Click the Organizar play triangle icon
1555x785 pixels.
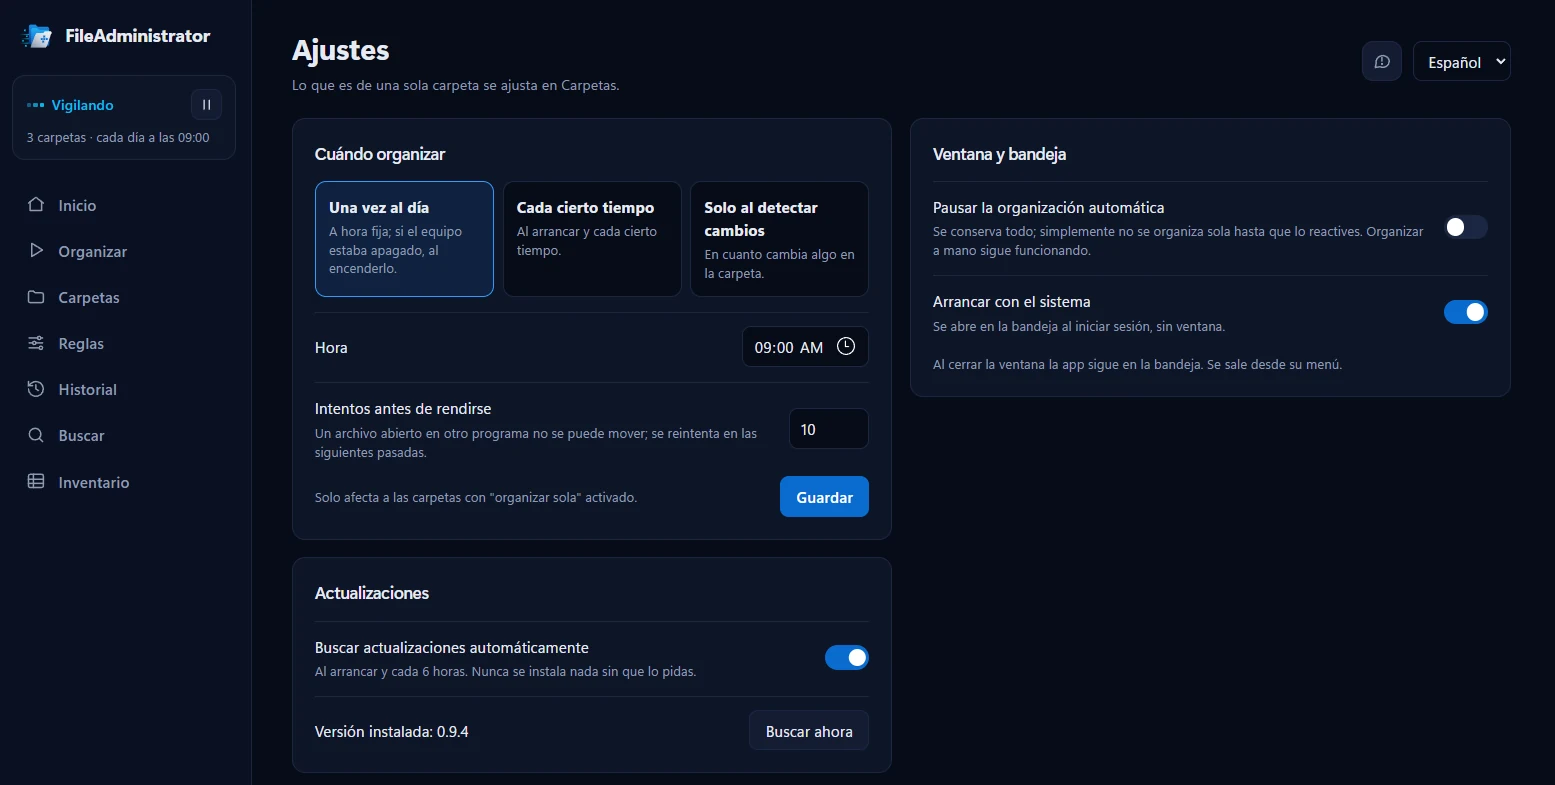click(x=36, y=251)
